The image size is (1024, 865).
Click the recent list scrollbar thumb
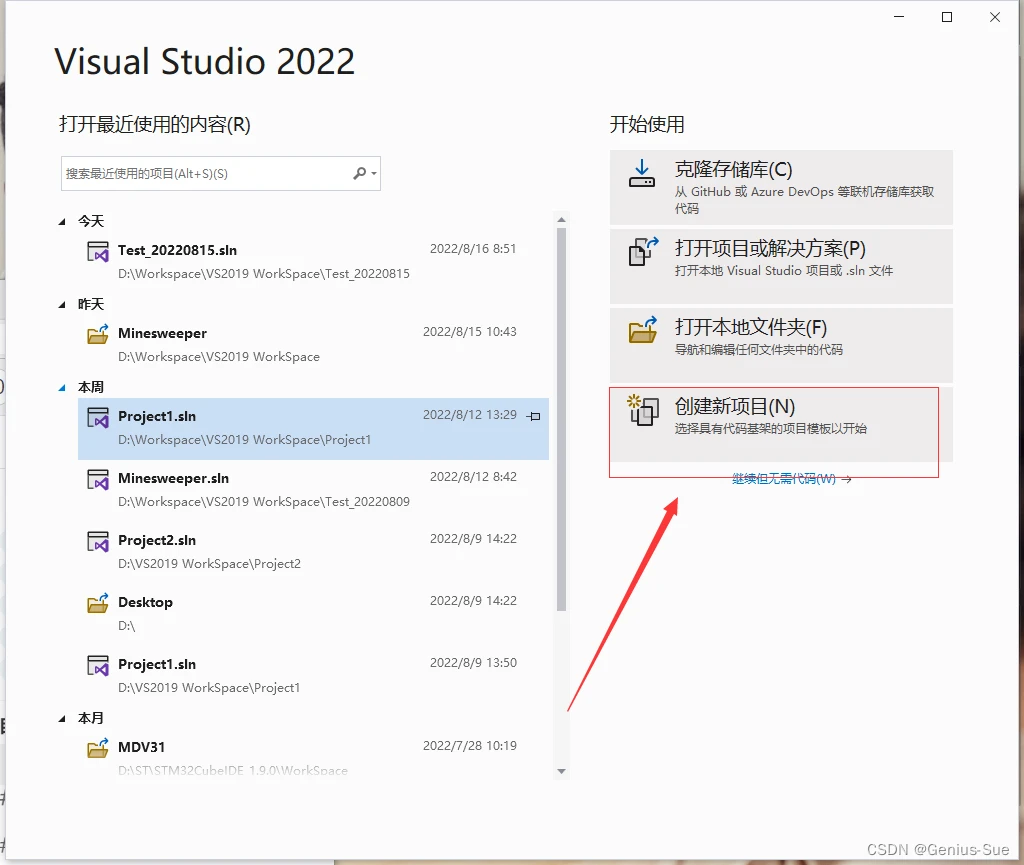pos(562,419)
